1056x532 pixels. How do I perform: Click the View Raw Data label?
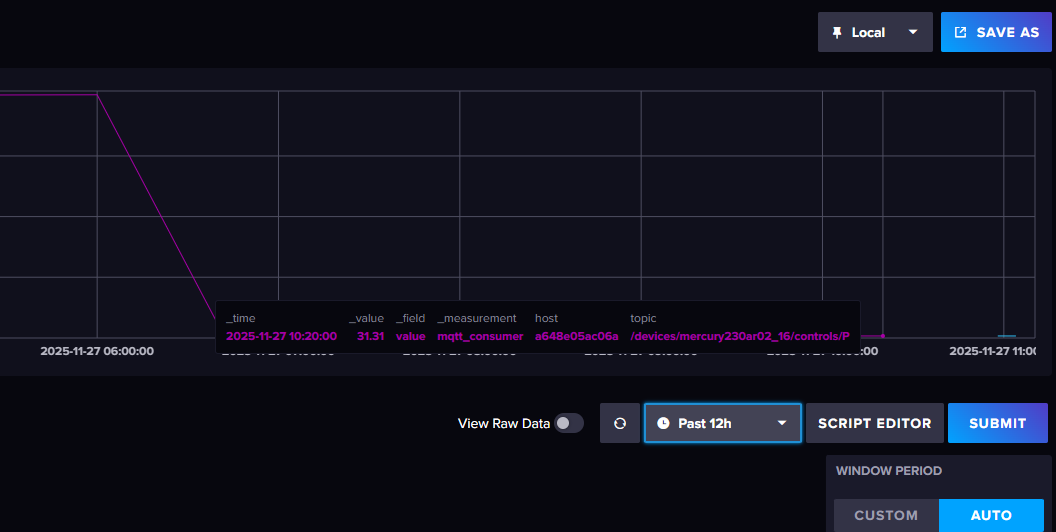click(x=503, y=423)
